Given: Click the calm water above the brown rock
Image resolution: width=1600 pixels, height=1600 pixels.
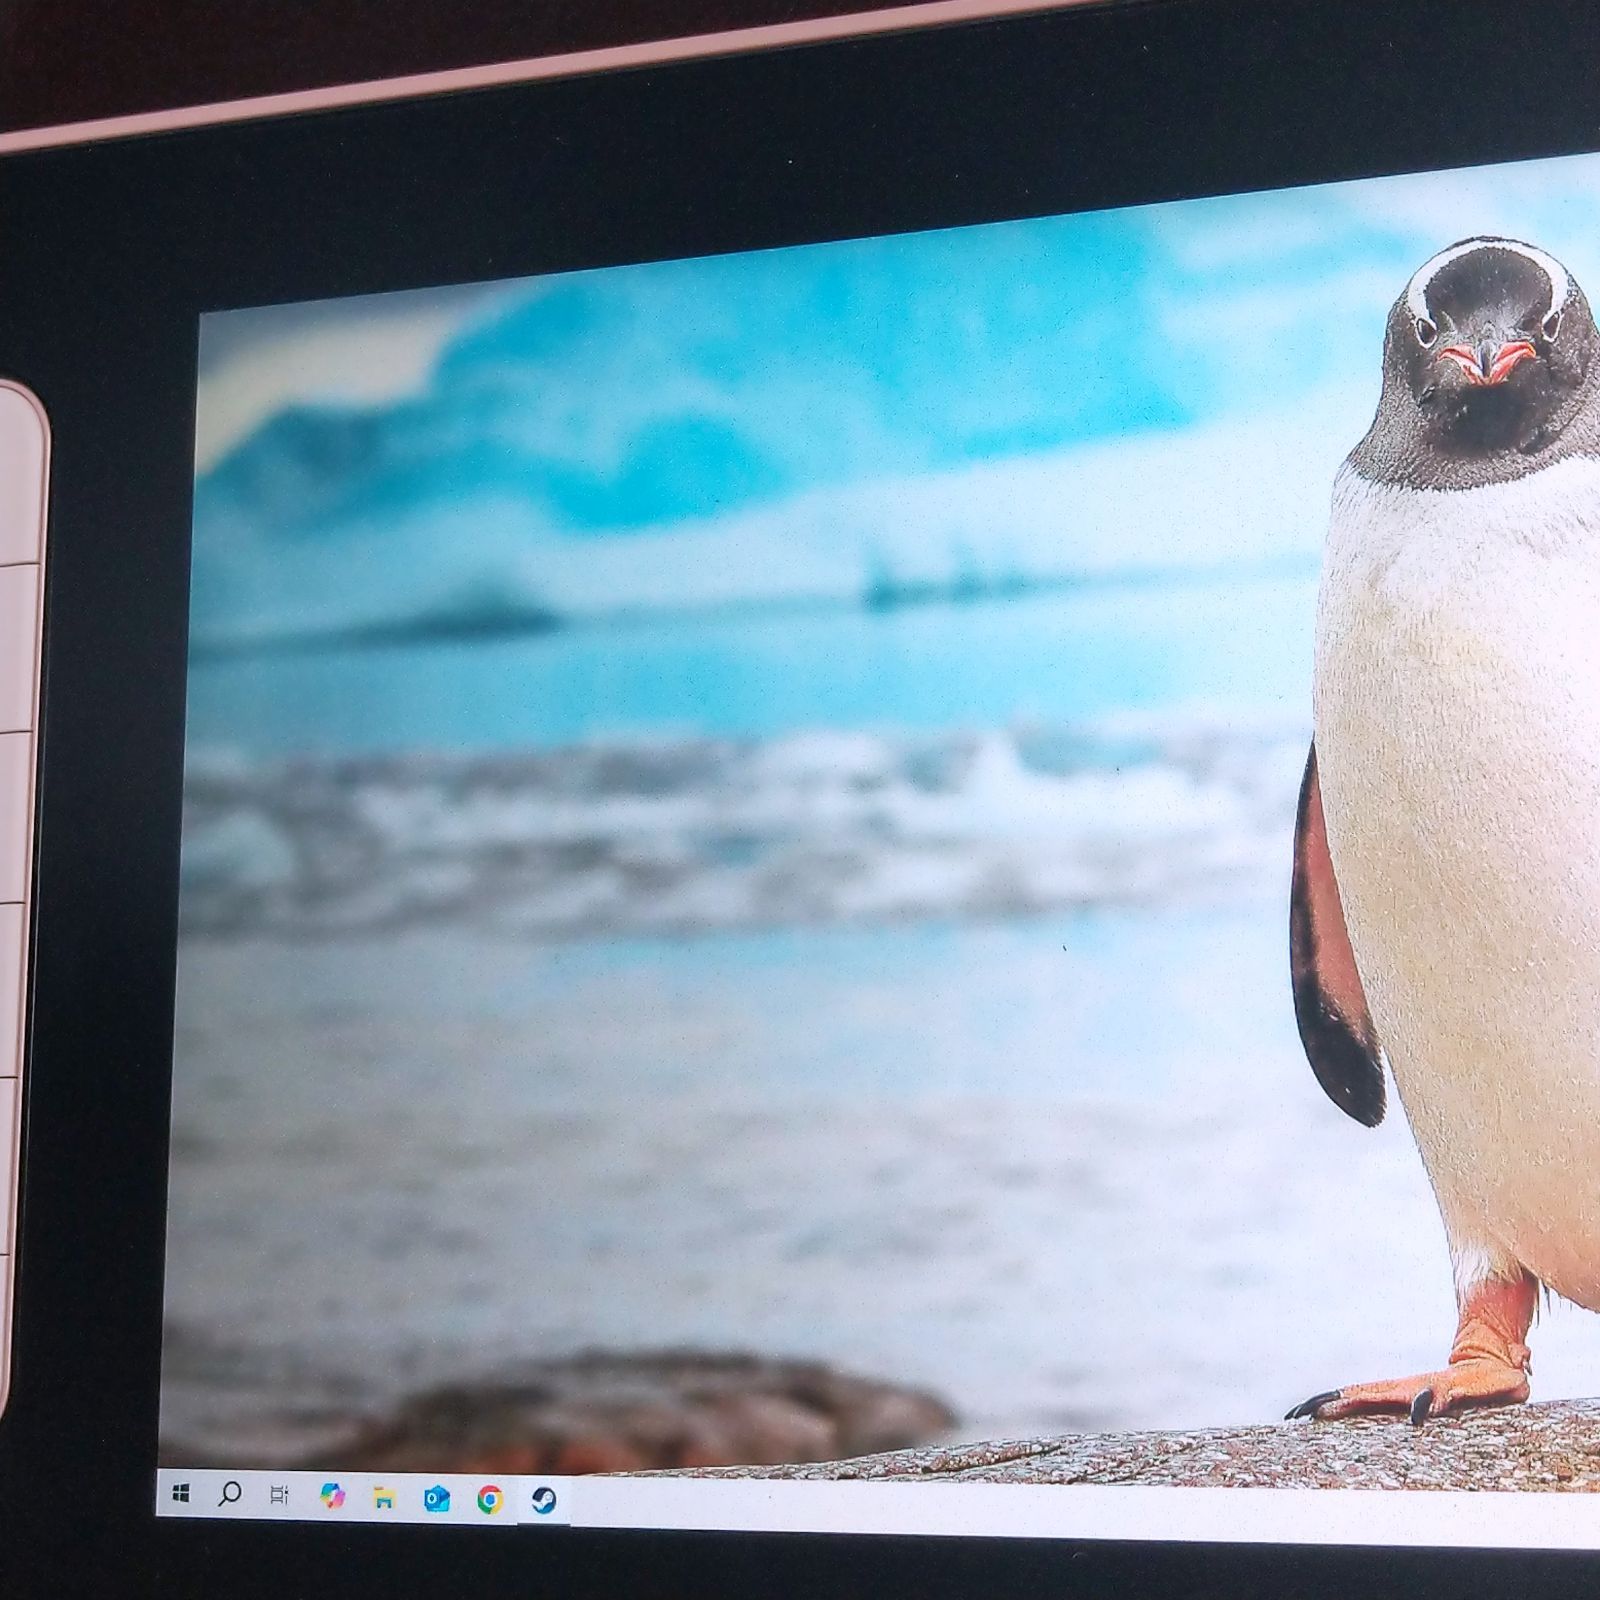Looking at the screenshot, I should (600, 1200).
